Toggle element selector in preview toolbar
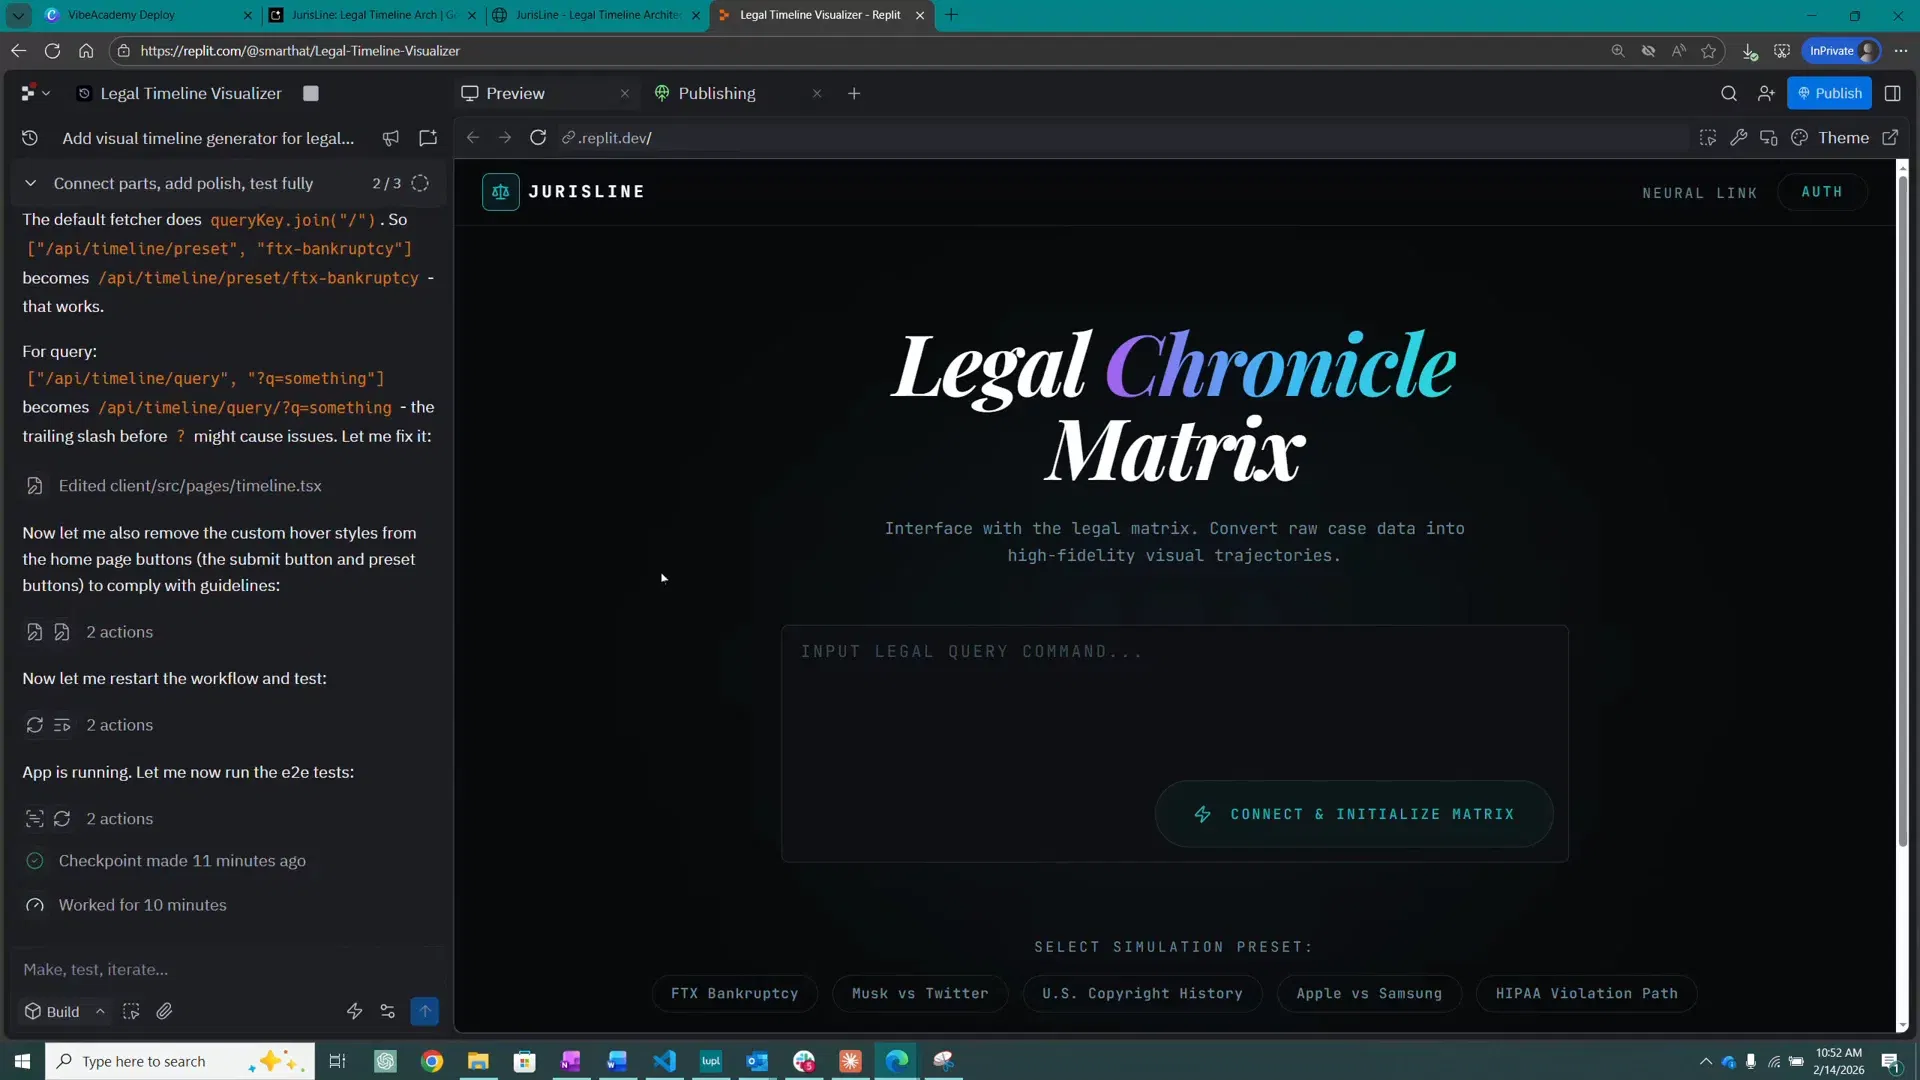The image size is (1920, 1080). 1707,138
